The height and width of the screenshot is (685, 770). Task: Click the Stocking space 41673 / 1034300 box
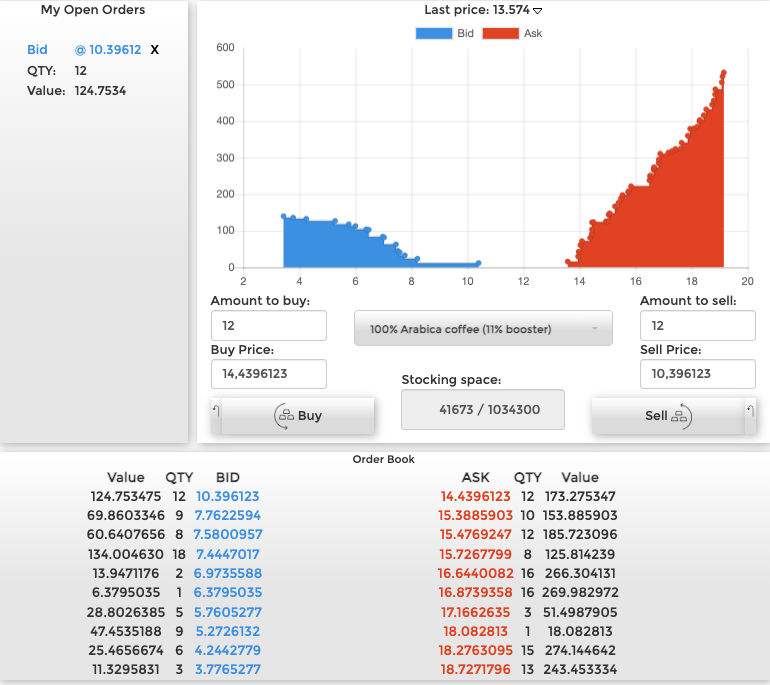click(x=483, y=410)
